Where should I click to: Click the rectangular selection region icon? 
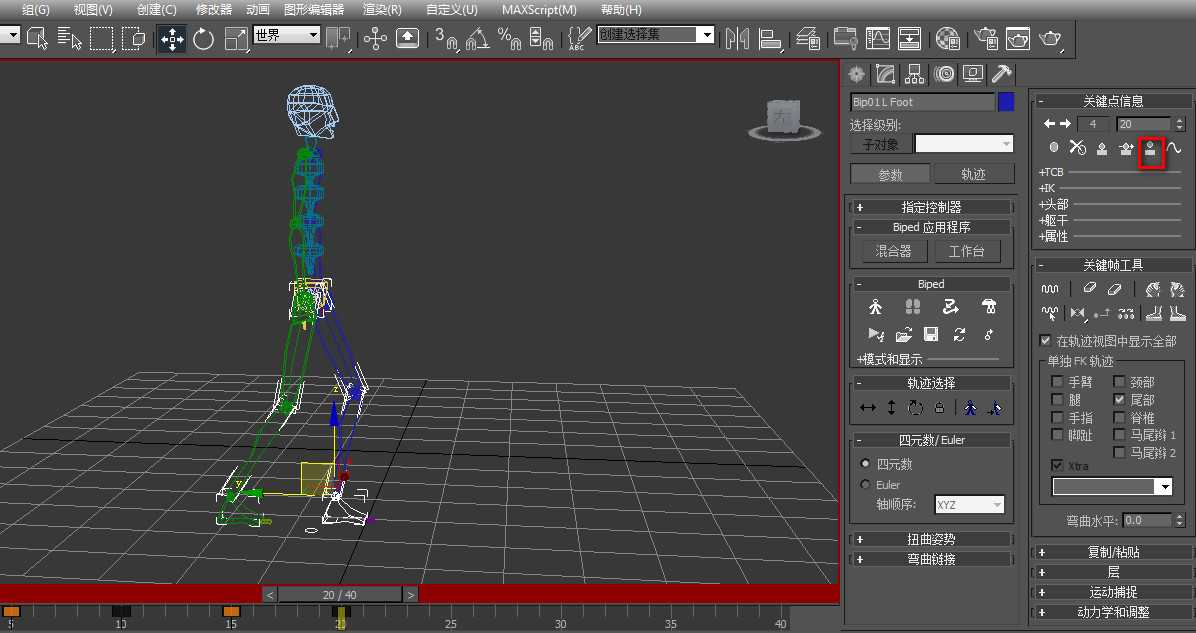(101, 38)
